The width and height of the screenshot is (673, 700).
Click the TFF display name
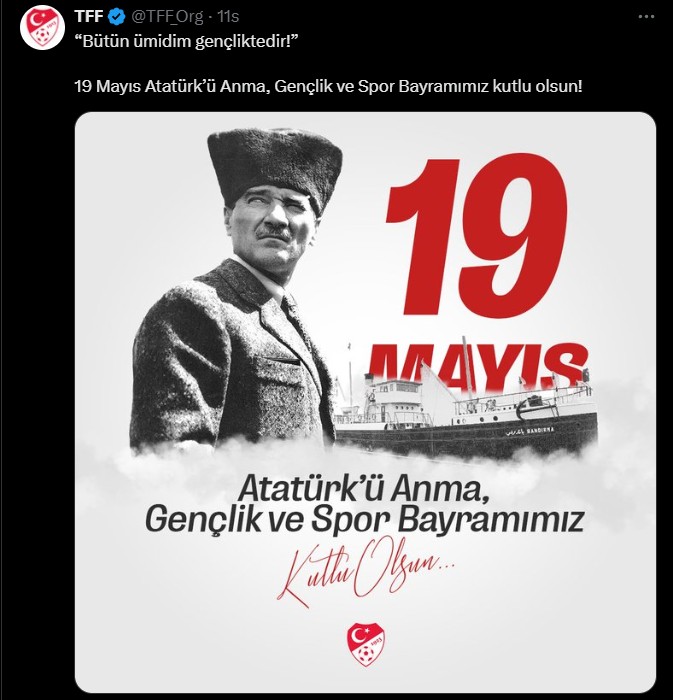tap(89, 17)
